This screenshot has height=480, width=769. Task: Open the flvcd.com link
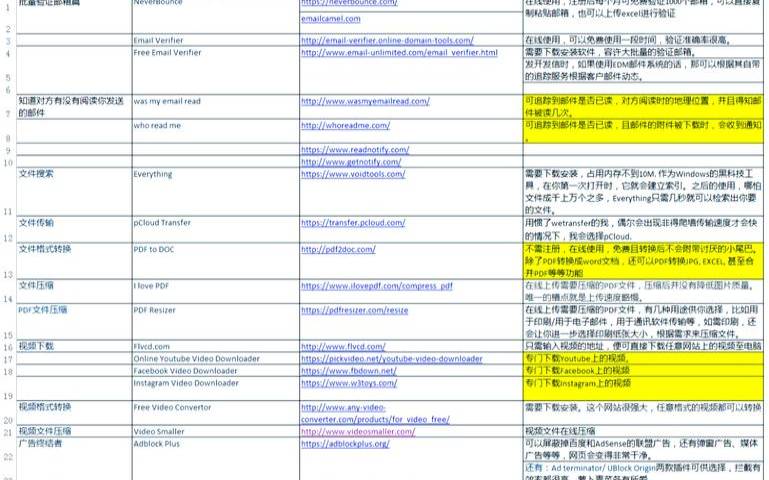click(x=342, y=346)
